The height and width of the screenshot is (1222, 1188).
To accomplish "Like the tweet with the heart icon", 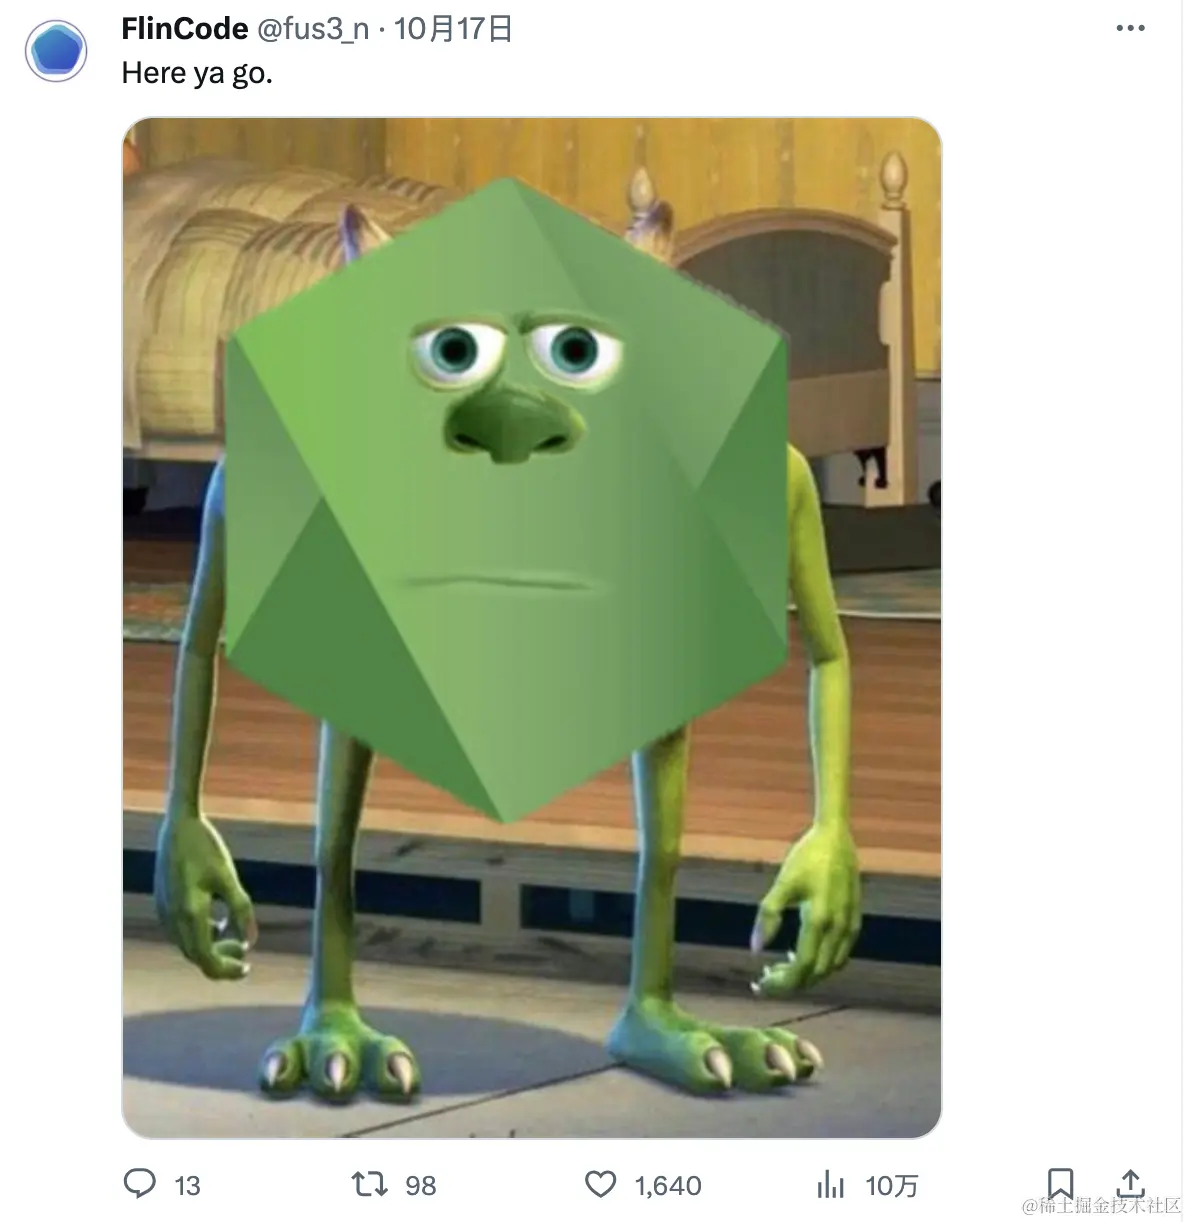I will pos(600,1185).
